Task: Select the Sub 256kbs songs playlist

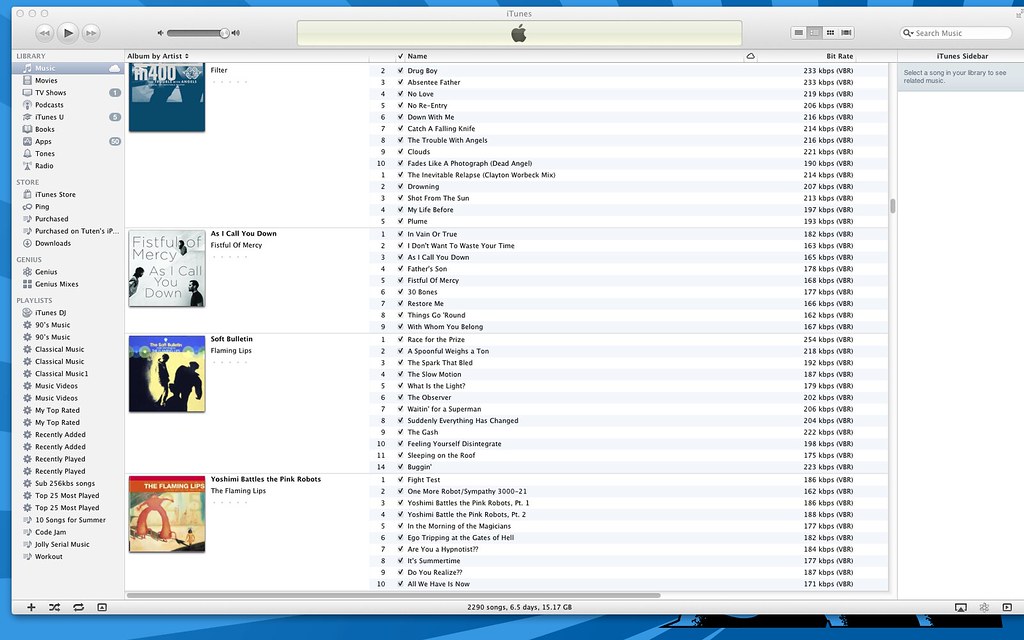Action: (65, 483)
